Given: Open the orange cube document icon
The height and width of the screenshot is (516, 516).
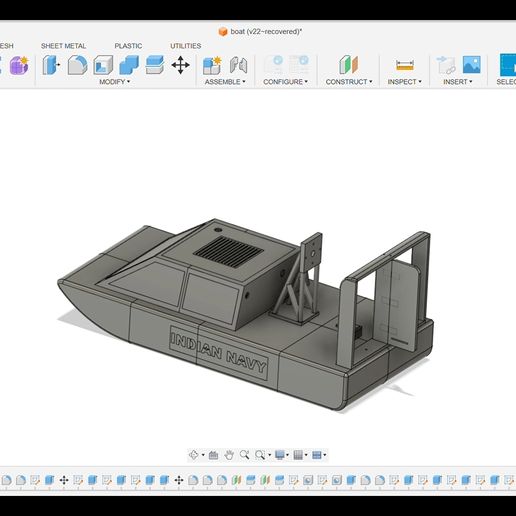Looking at the screenshot, I should 223,32.
